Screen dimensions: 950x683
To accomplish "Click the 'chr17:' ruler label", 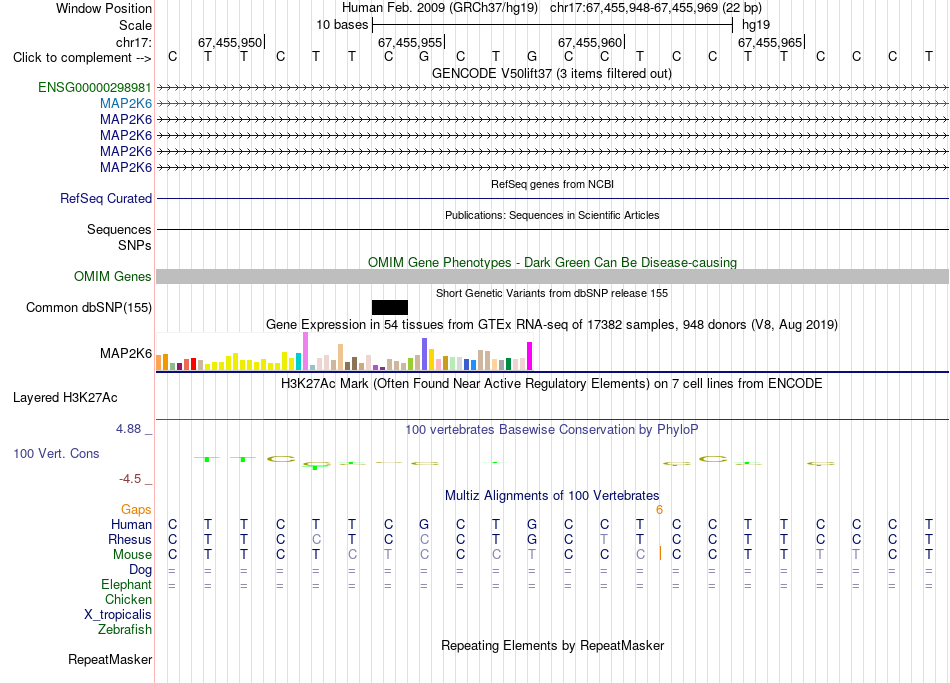I will click(x=134, y=42).
